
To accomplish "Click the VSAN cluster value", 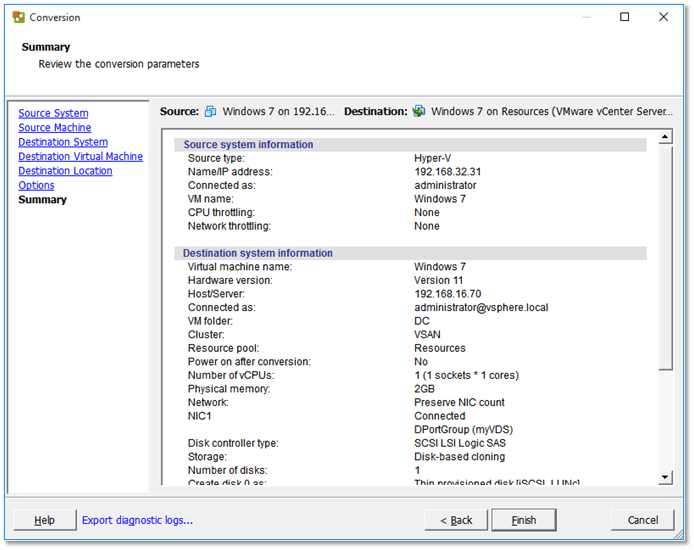I will [x=427, y=335].
